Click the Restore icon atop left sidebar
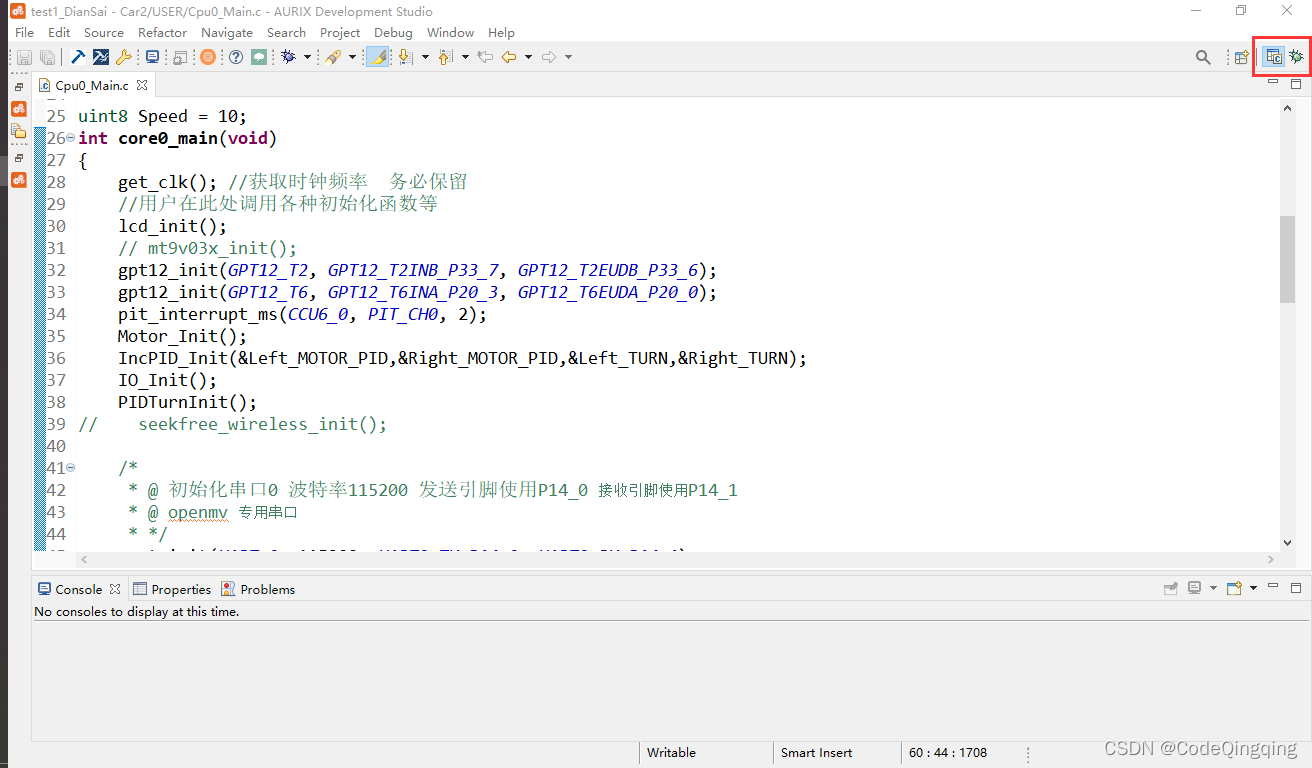The height and width of the screenshot is (768, 1312). 19,87
